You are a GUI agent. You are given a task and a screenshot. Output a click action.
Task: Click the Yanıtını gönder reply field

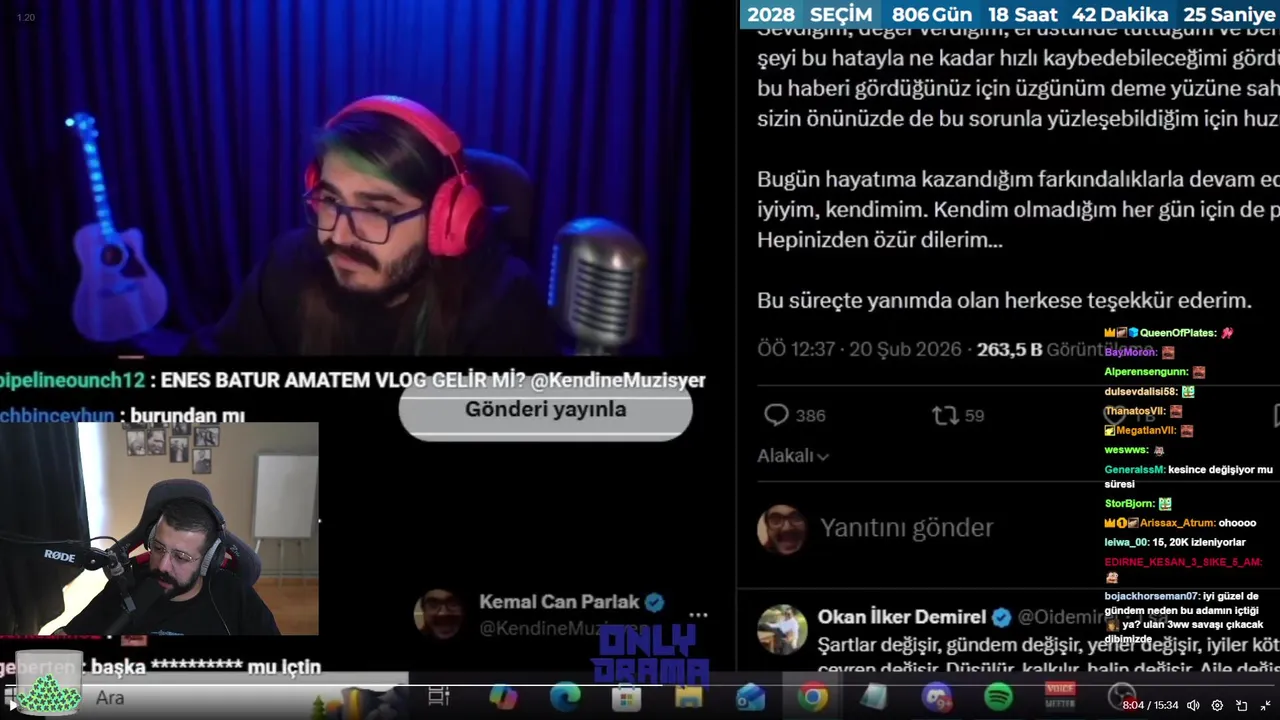coord(906,528)
